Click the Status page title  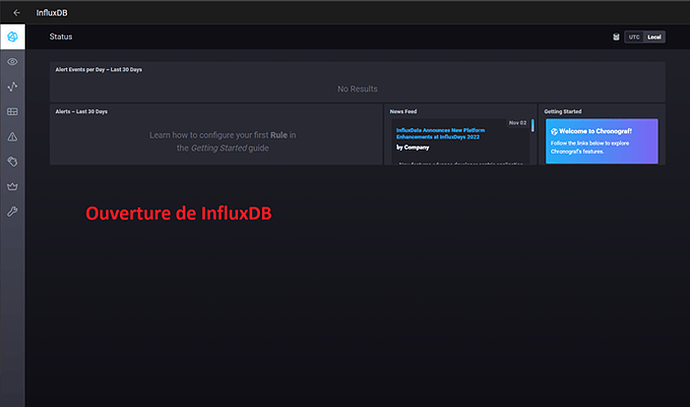point(61,37)
